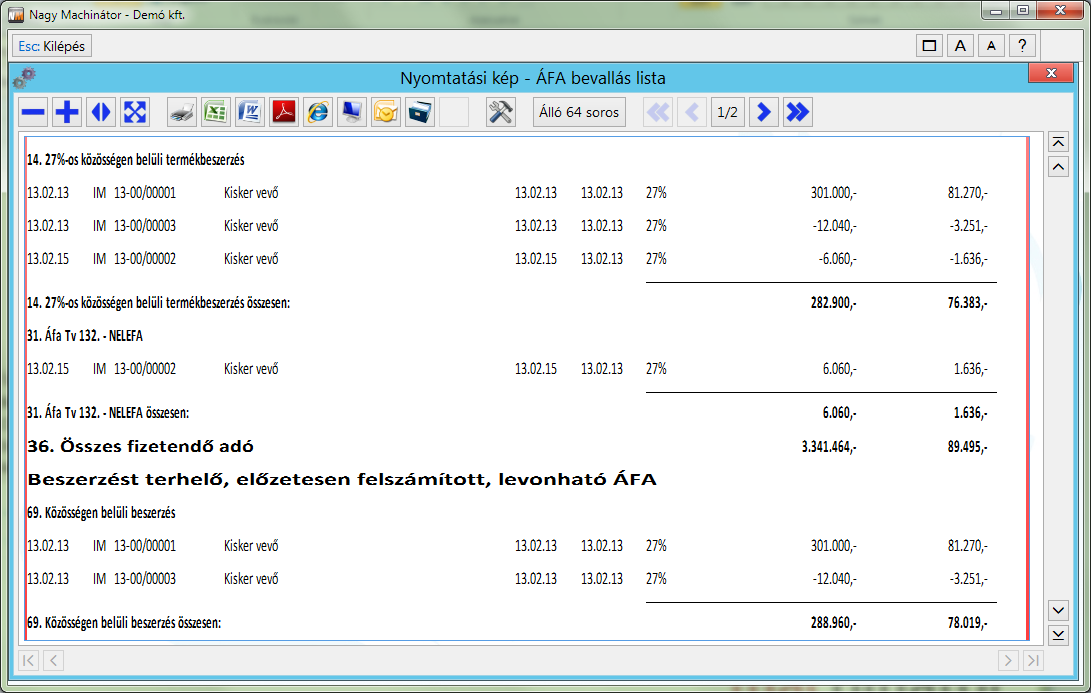Jump to the first page
Screen dimensions: 1091x693
(x=658, y=112)
